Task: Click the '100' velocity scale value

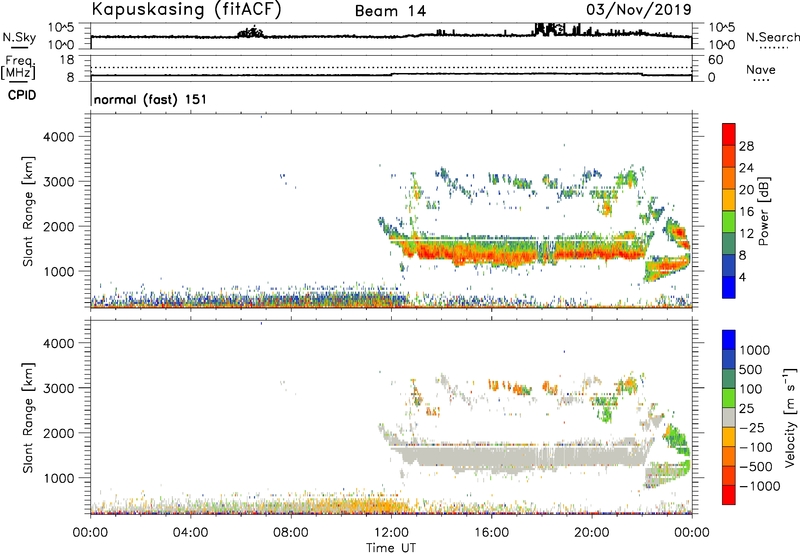Action: click(751, 389)
